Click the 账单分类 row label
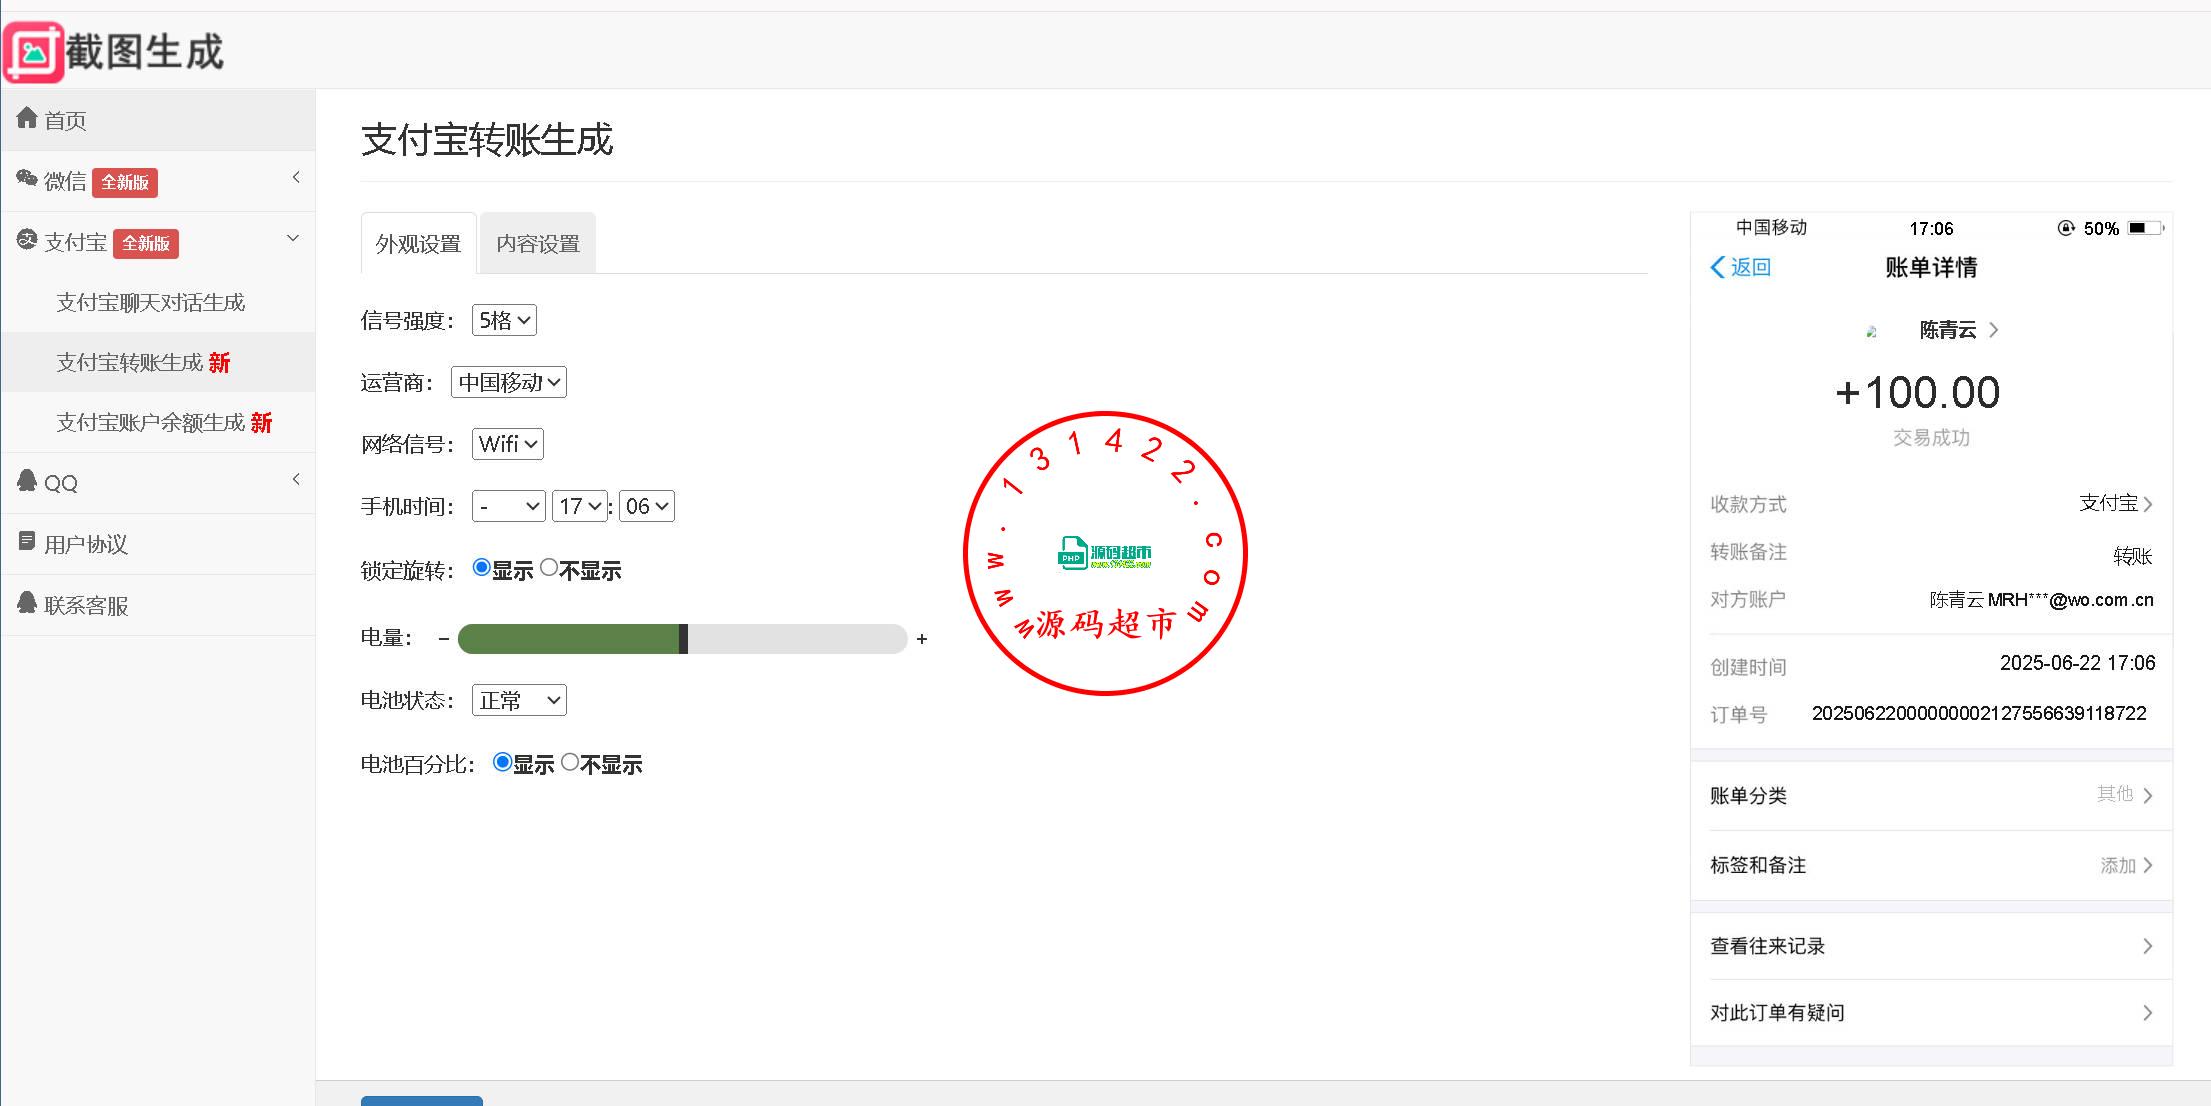 [1749, 796]
